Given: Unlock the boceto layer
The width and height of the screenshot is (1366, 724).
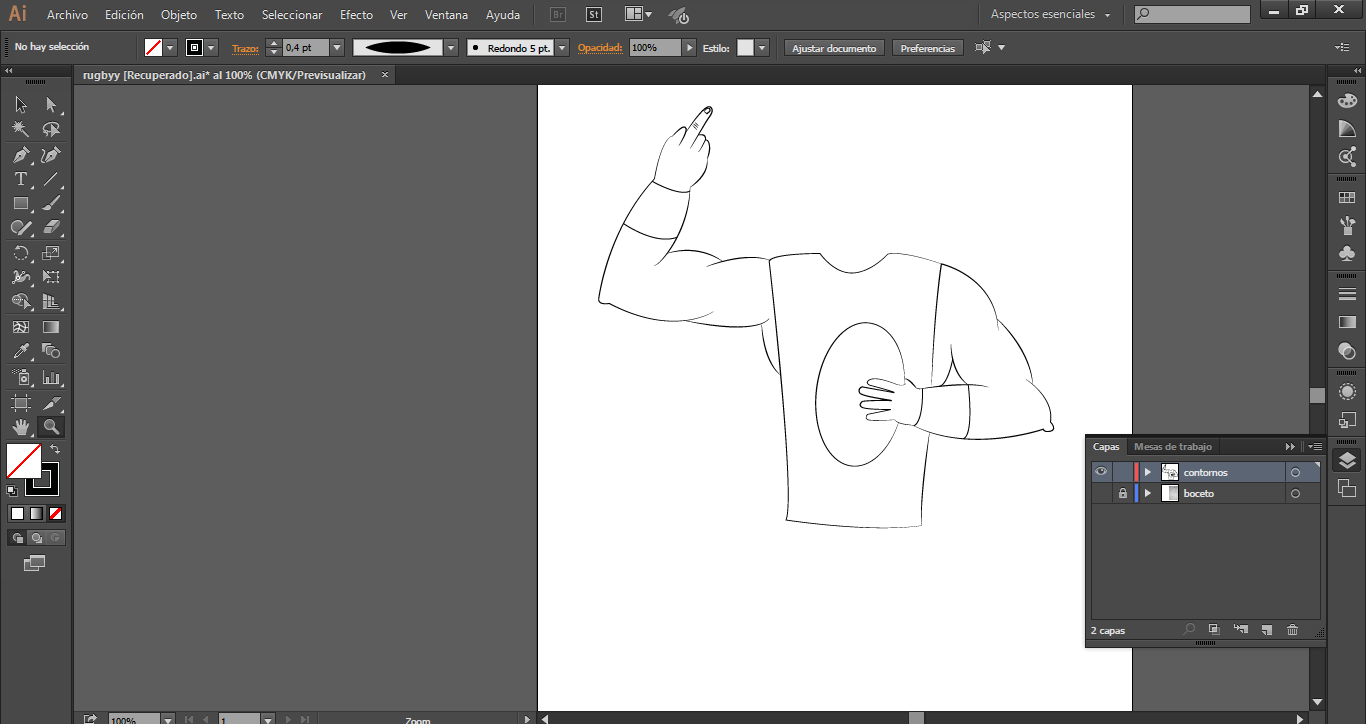Looking at the screenshot, I should tap(1123, 494).
